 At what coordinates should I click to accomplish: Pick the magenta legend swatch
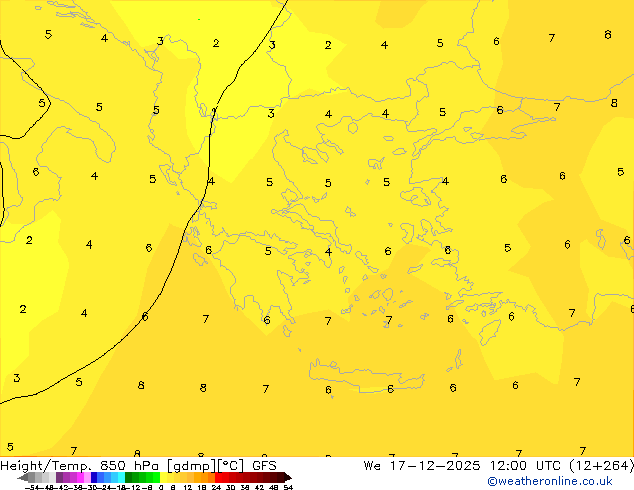pyautogui.click(x=80, y=477)
